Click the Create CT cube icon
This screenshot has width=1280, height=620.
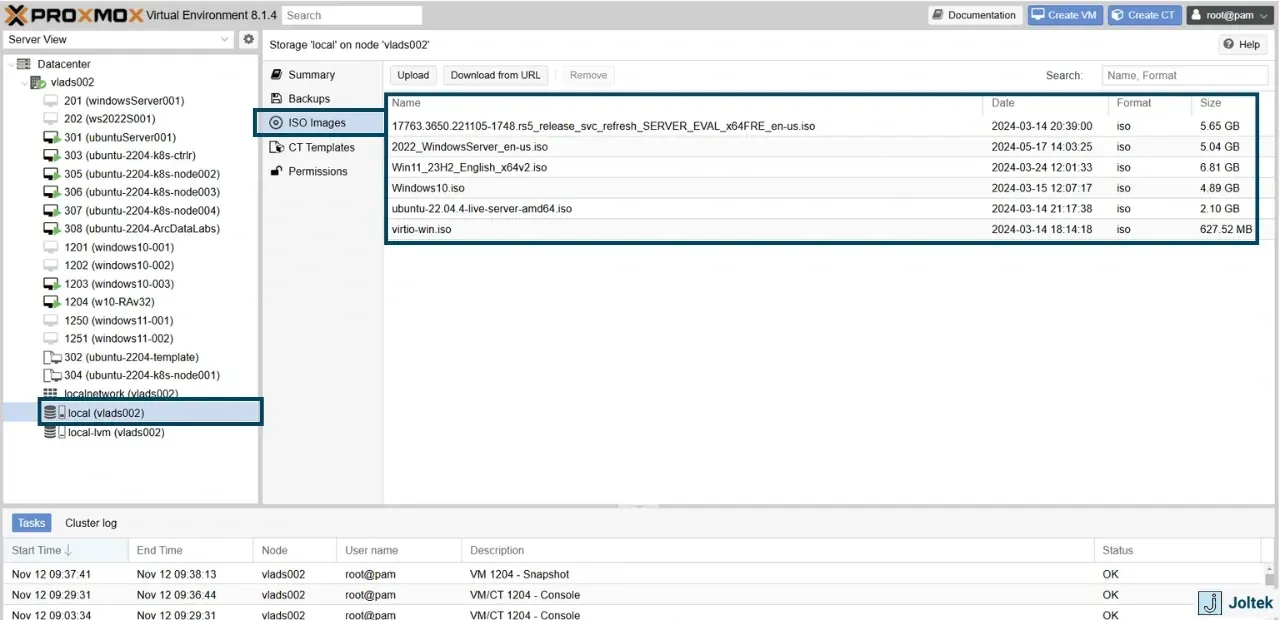(1118, 15)
